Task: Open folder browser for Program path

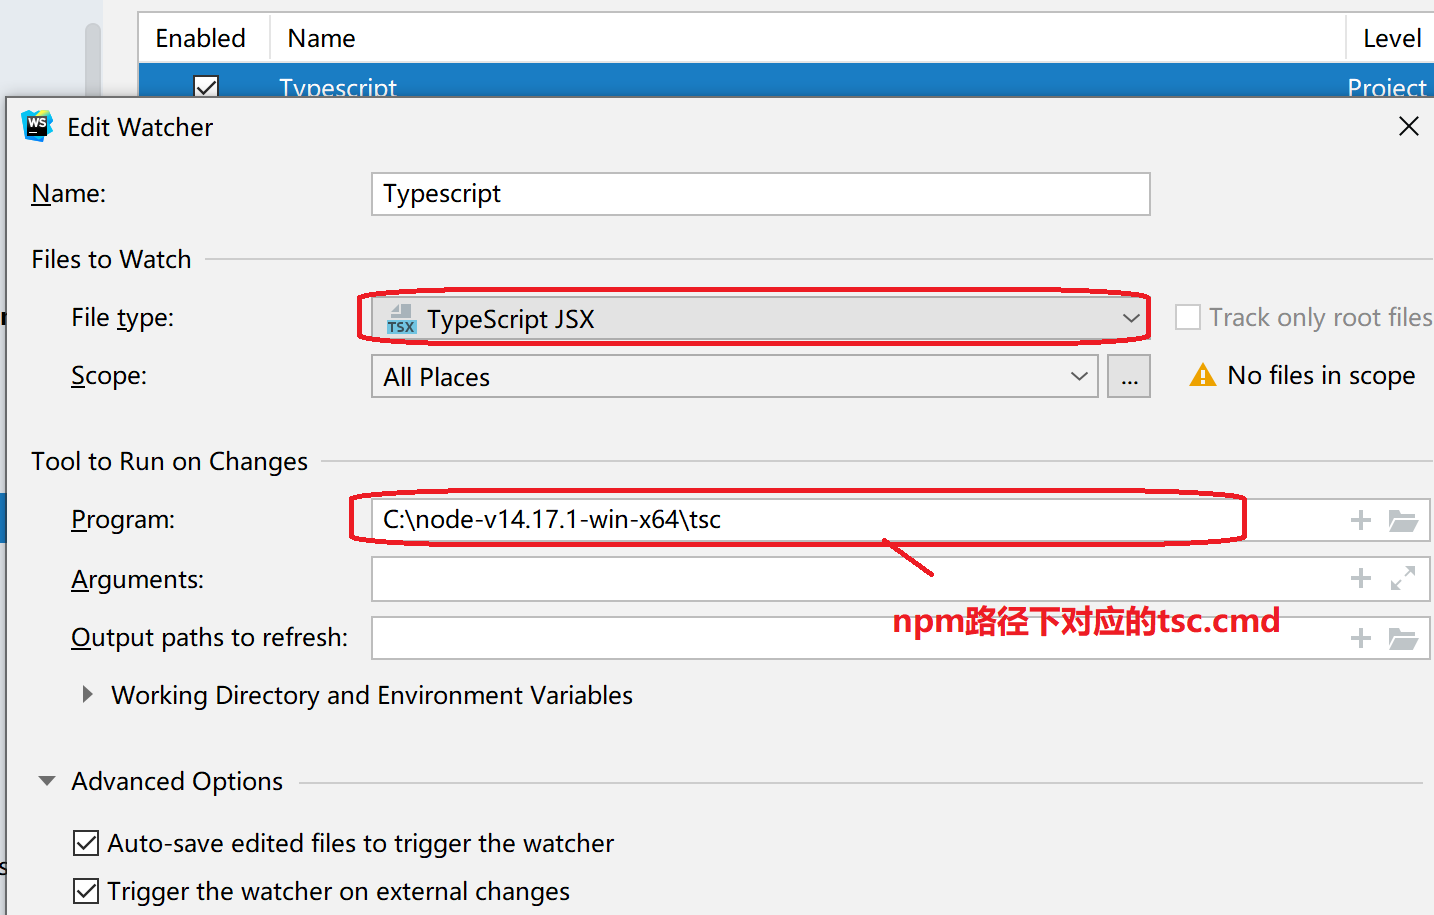Action: pyautogui.click(x=1403, y=520)
